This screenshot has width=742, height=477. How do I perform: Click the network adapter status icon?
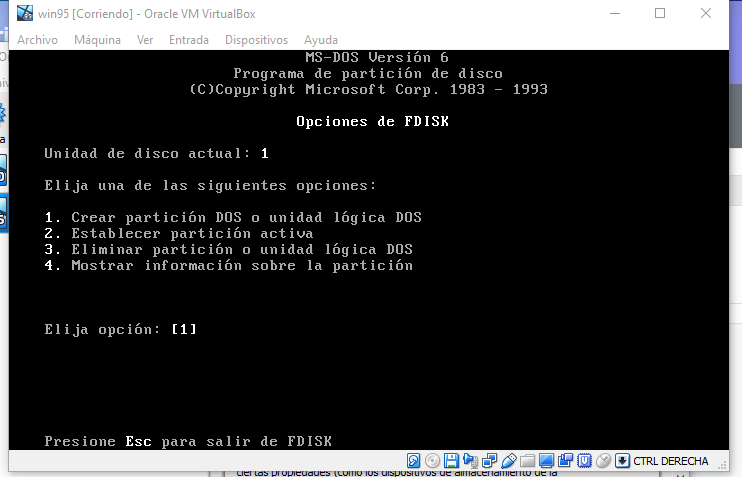pyautogui.click(x=489, y=460)
